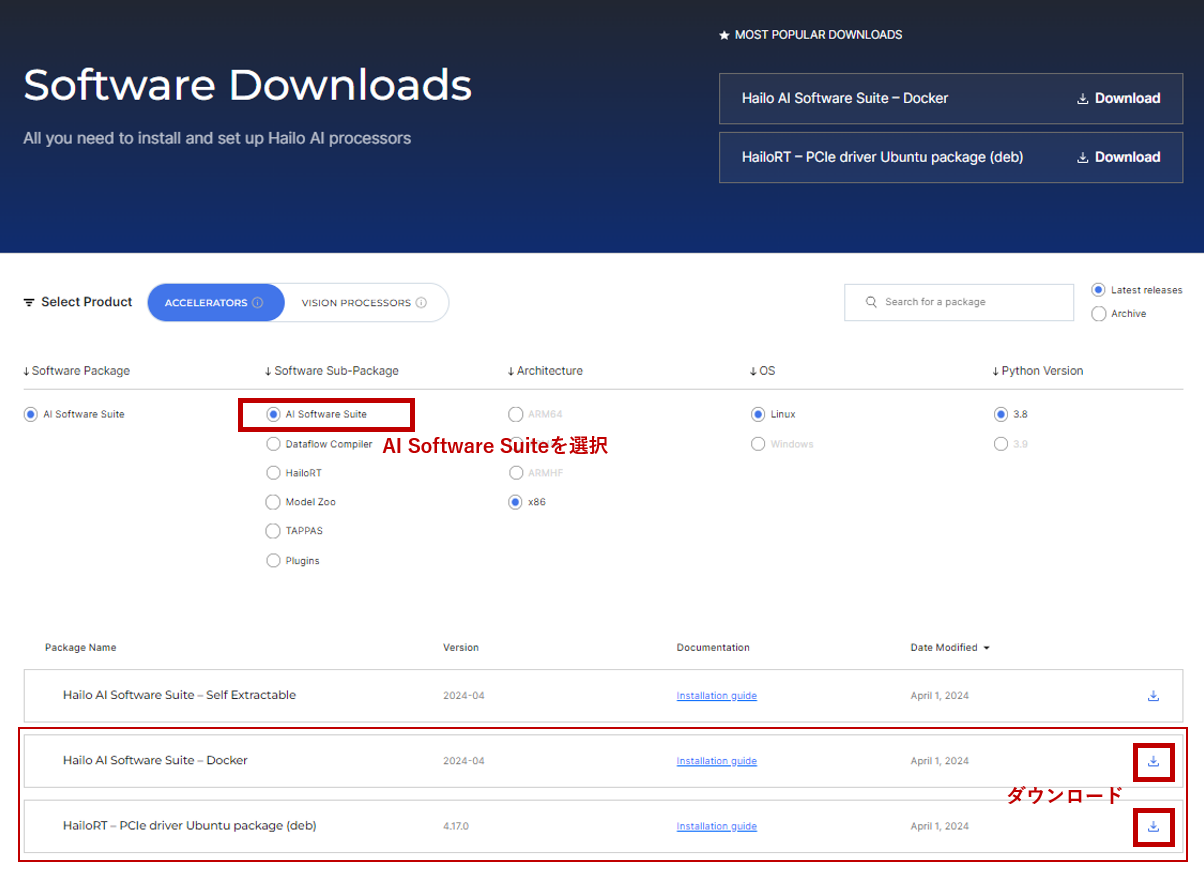1204x872 pixels.
Task: Select the ACCELERATORS product tab
Action: (x=216, y=303)
